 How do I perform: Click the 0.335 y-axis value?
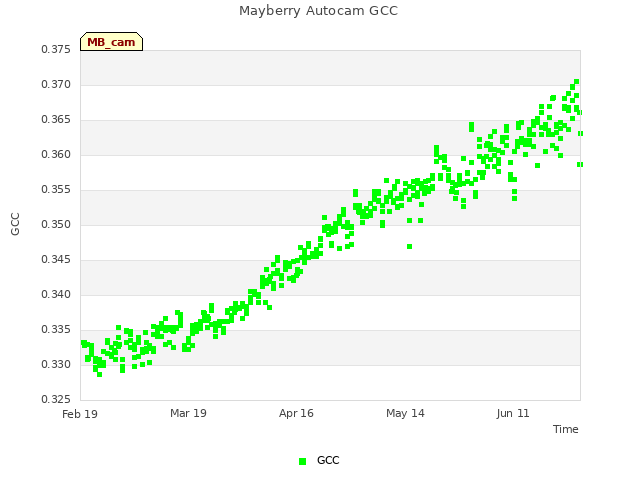tap(56, 329)
